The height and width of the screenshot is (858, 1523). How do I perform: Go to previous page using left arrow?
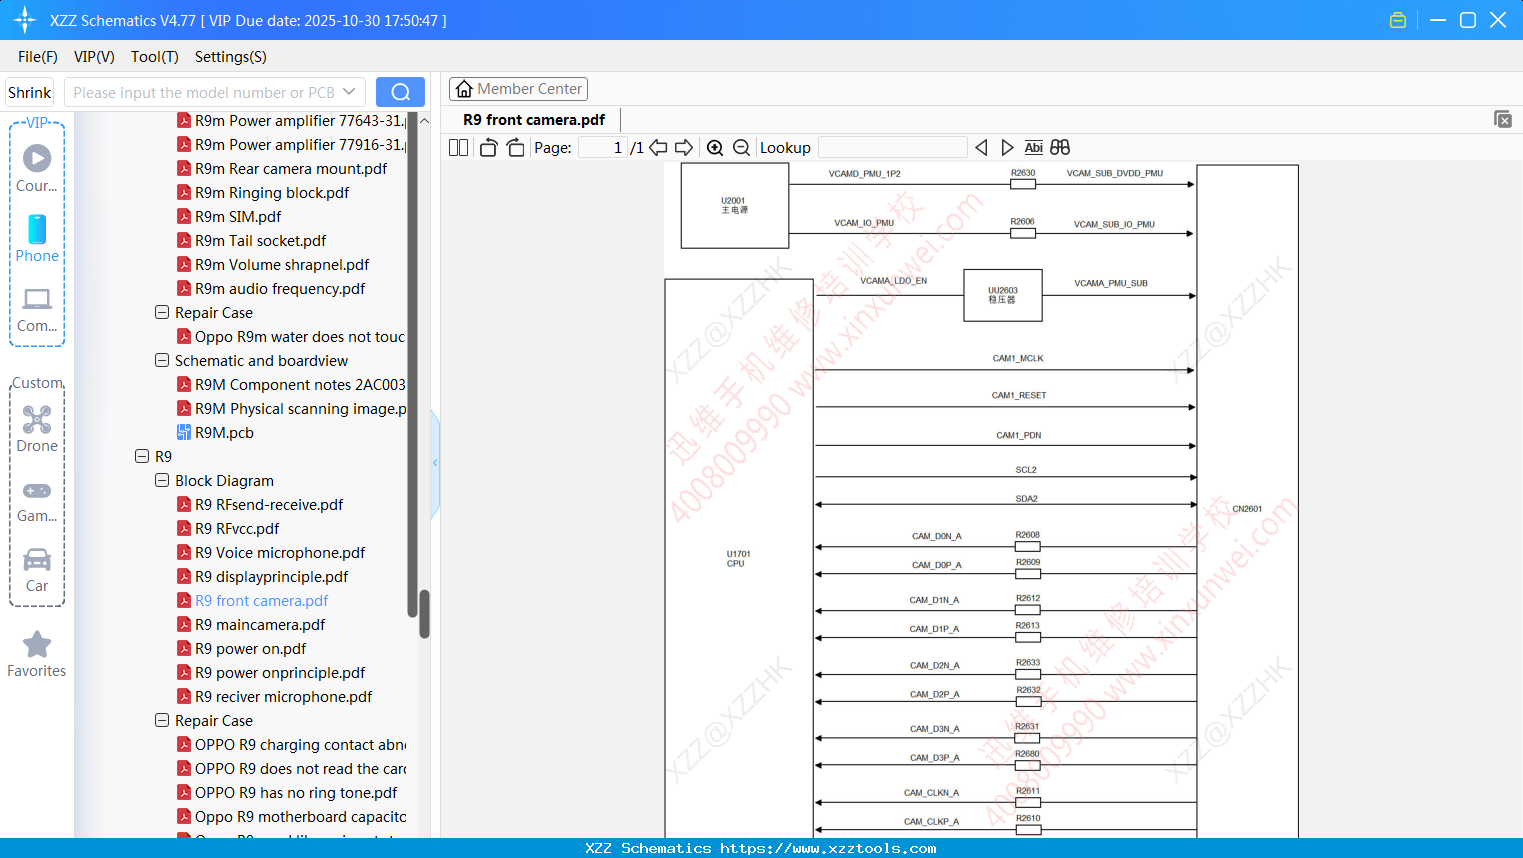tap(658, 148)
